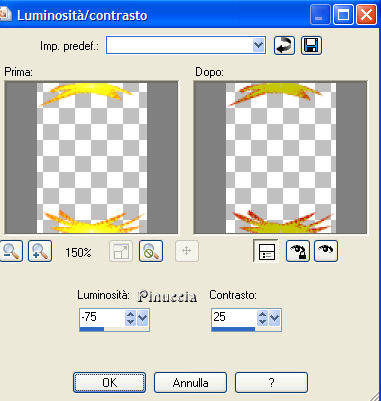Maximize the Luminosità/contrasto dialog window
The width and height of the screenshot is (381, 401).
coord(343,15)
